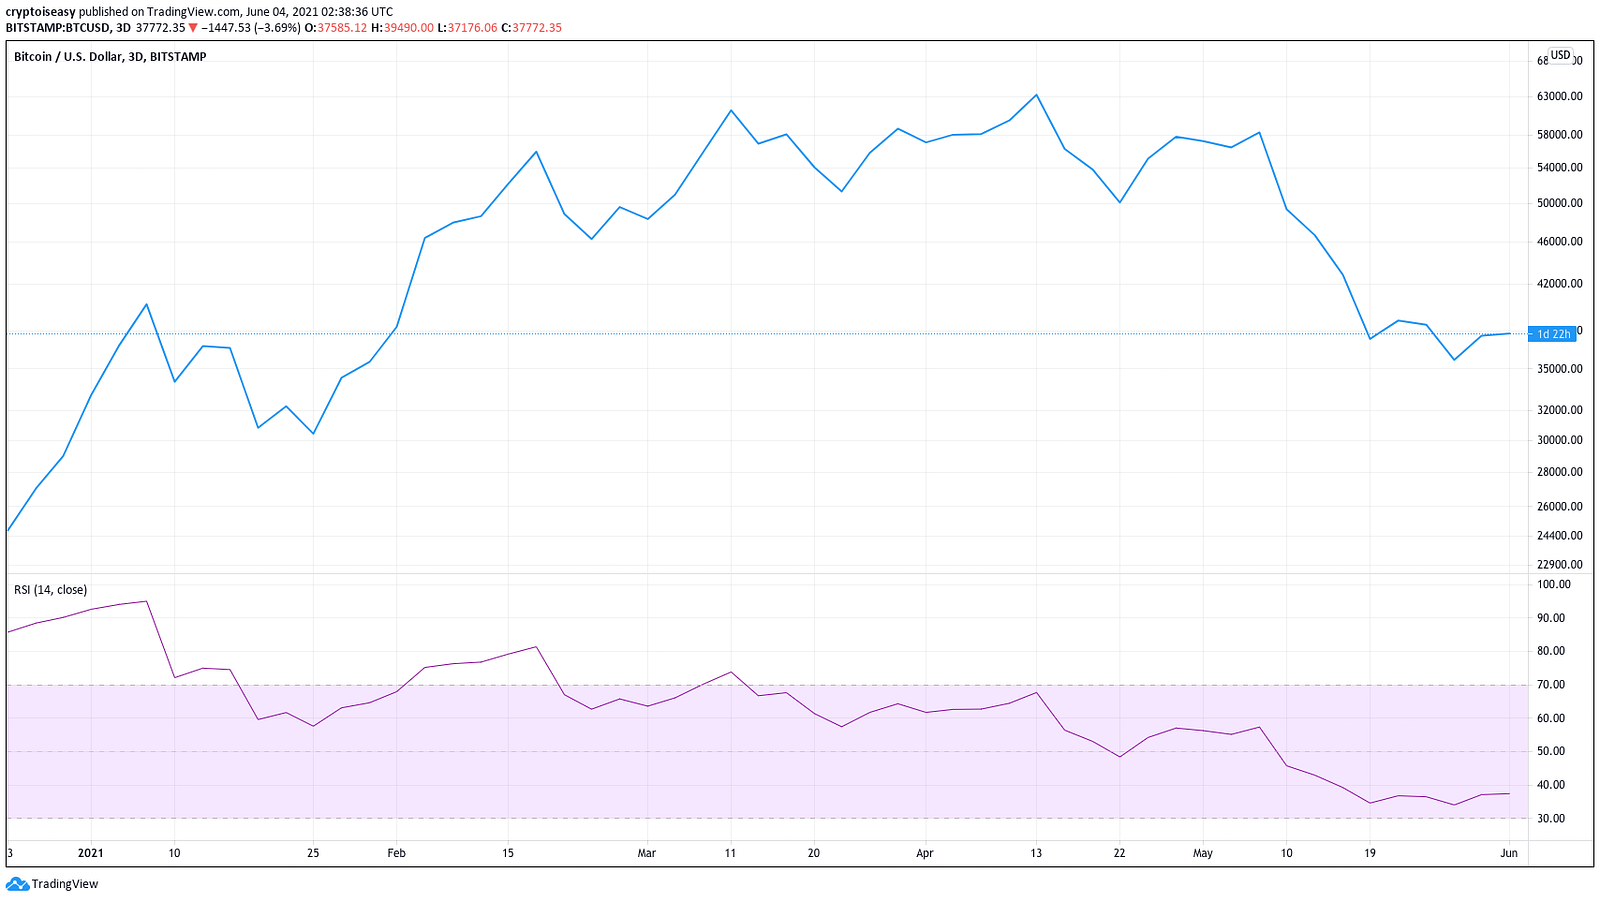Click the '22' date label on time axis

1119,853
